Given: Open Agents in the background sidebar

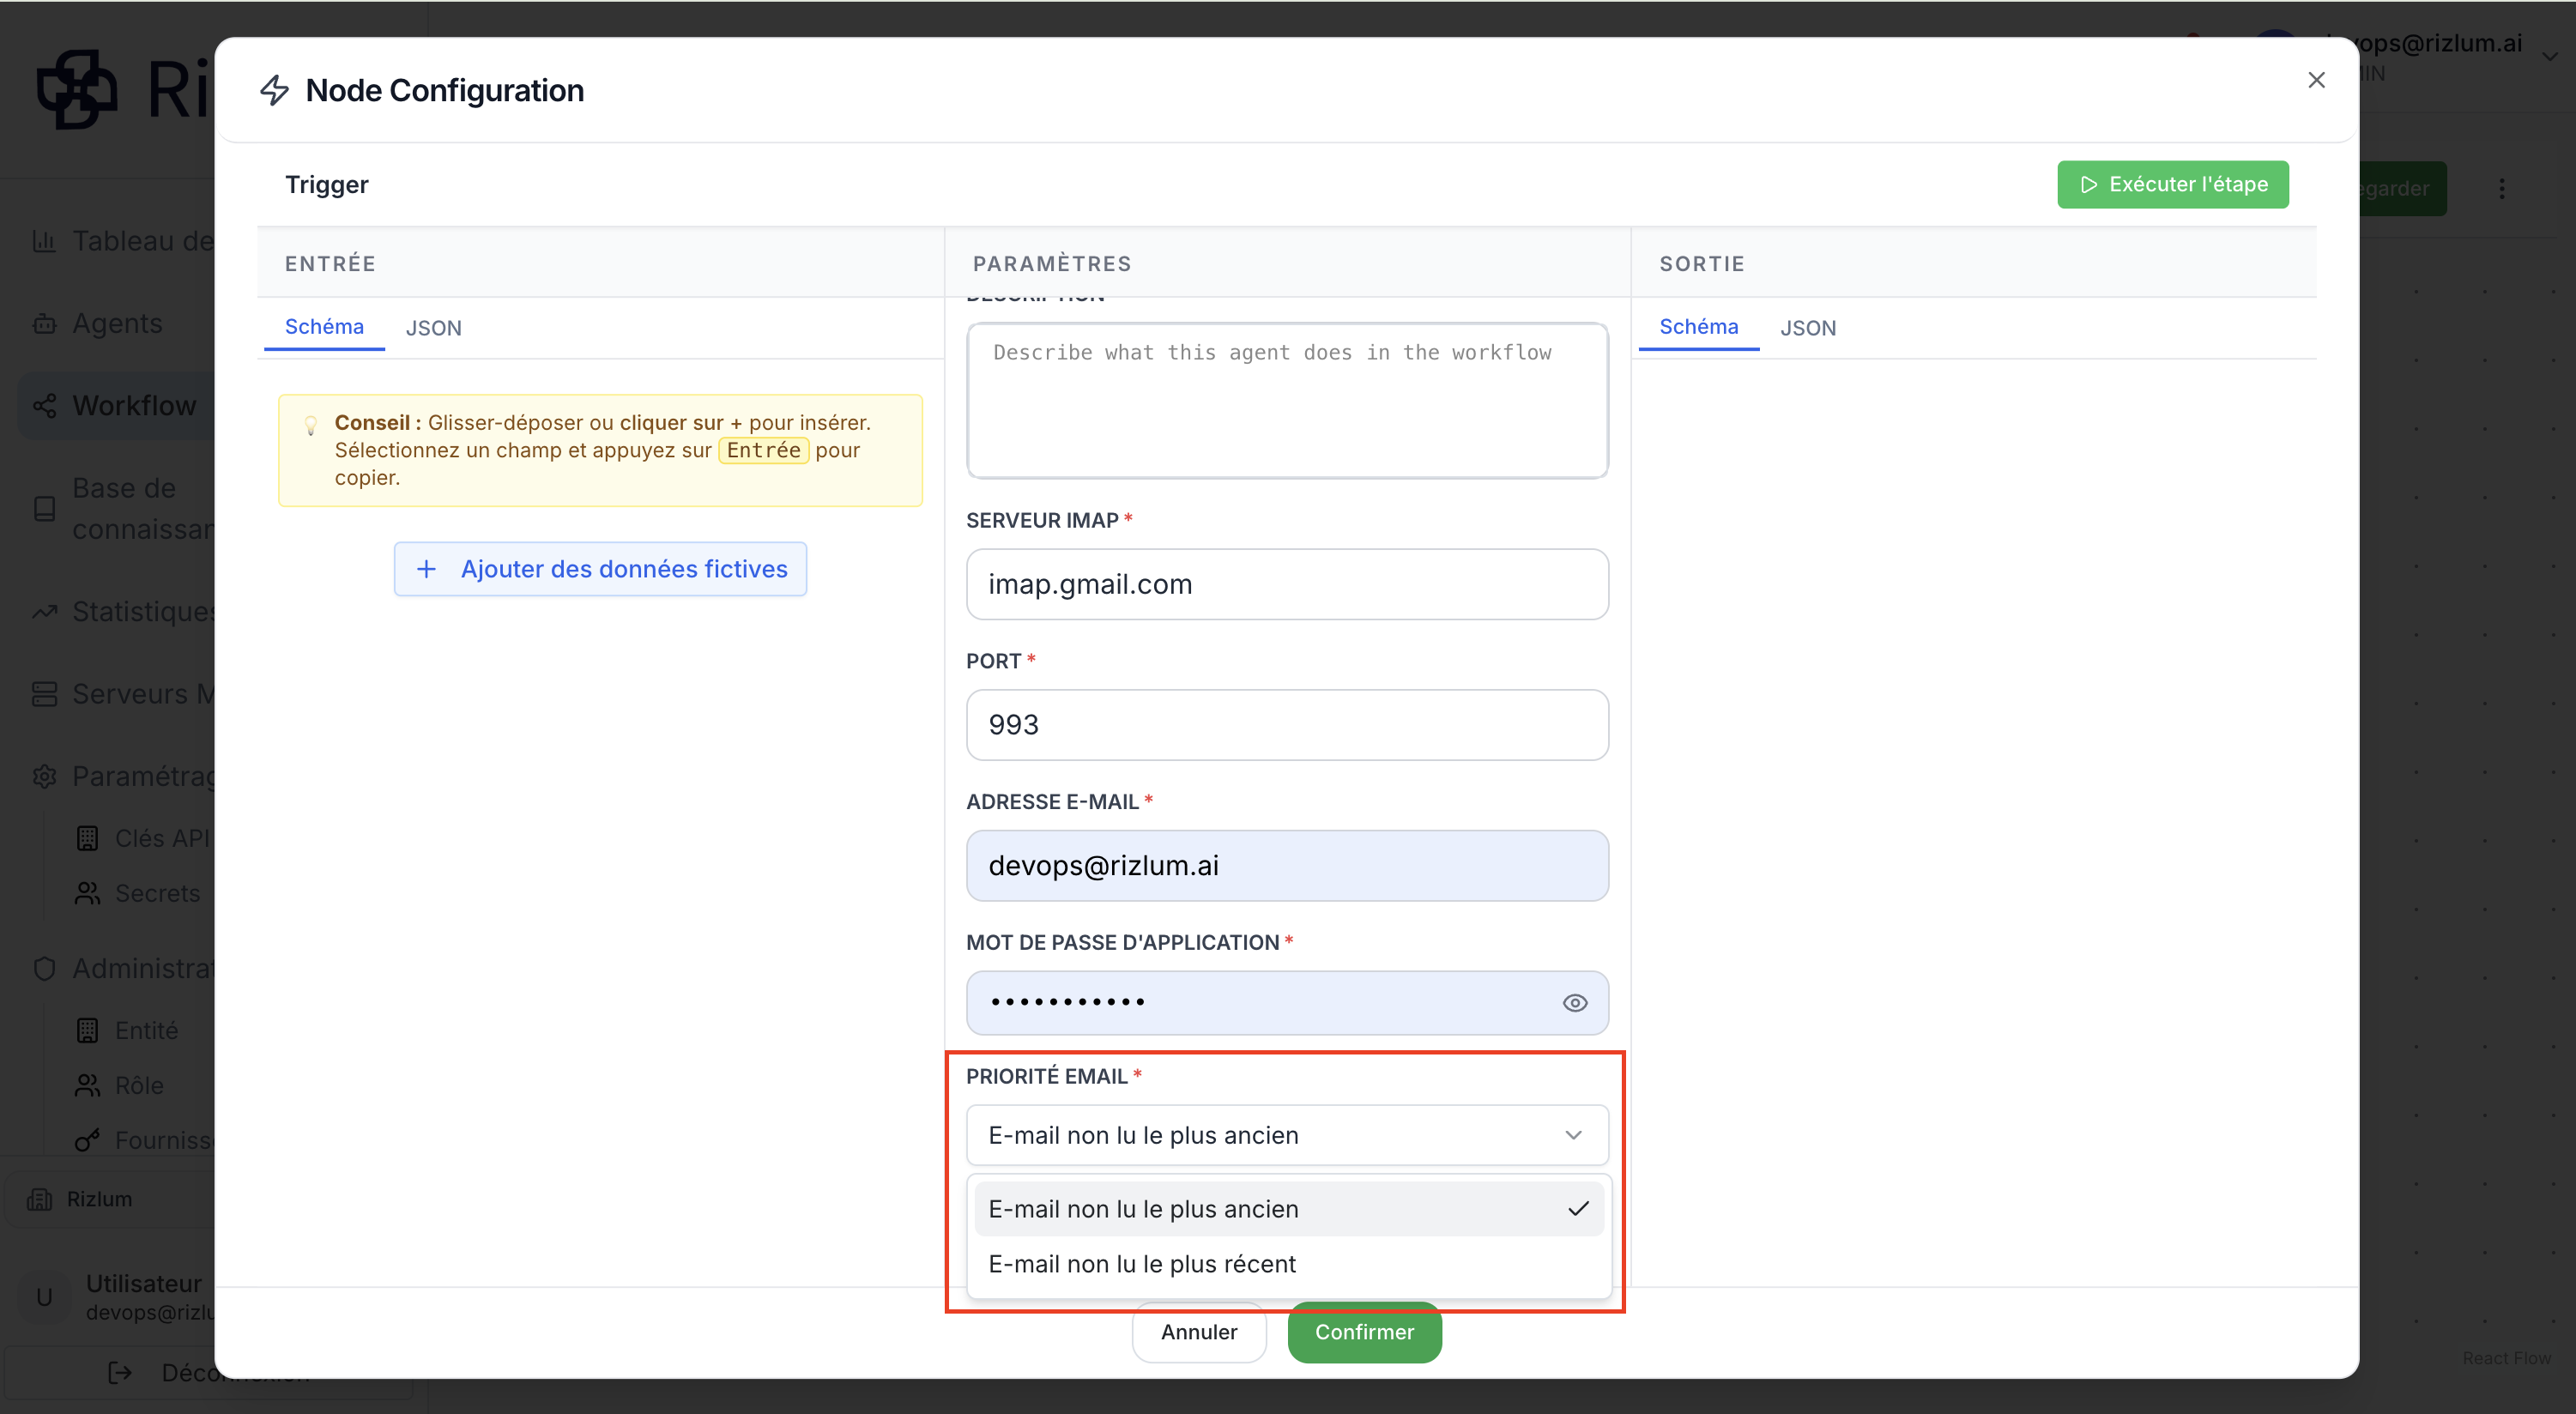Looking at the screenshot, I should 117,324.
